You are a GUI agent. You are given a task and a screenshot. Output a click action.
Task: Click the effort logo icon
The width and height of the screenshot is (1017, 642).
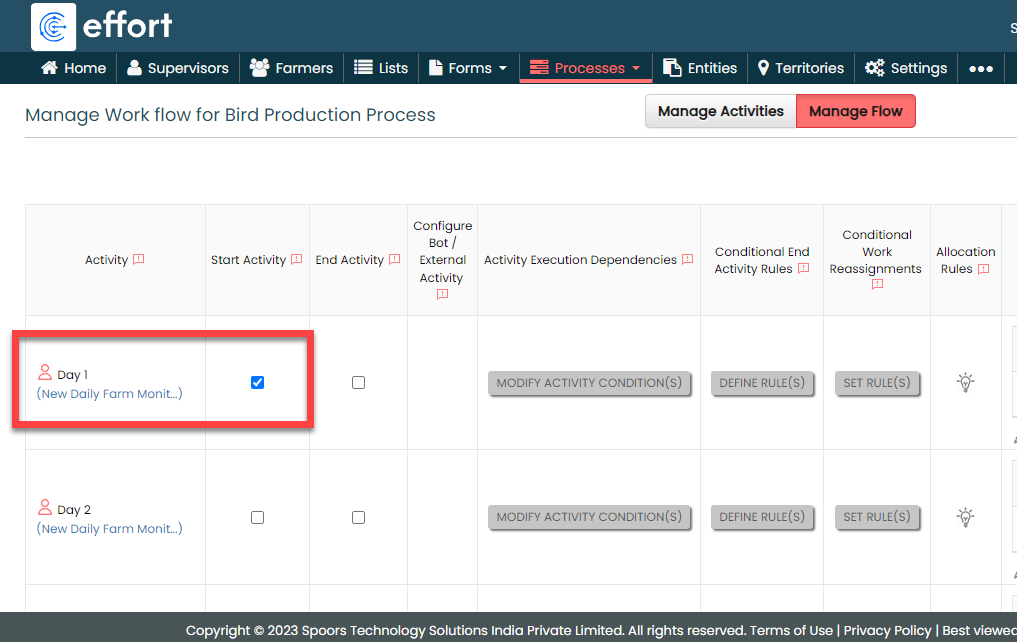click(54, 27)
